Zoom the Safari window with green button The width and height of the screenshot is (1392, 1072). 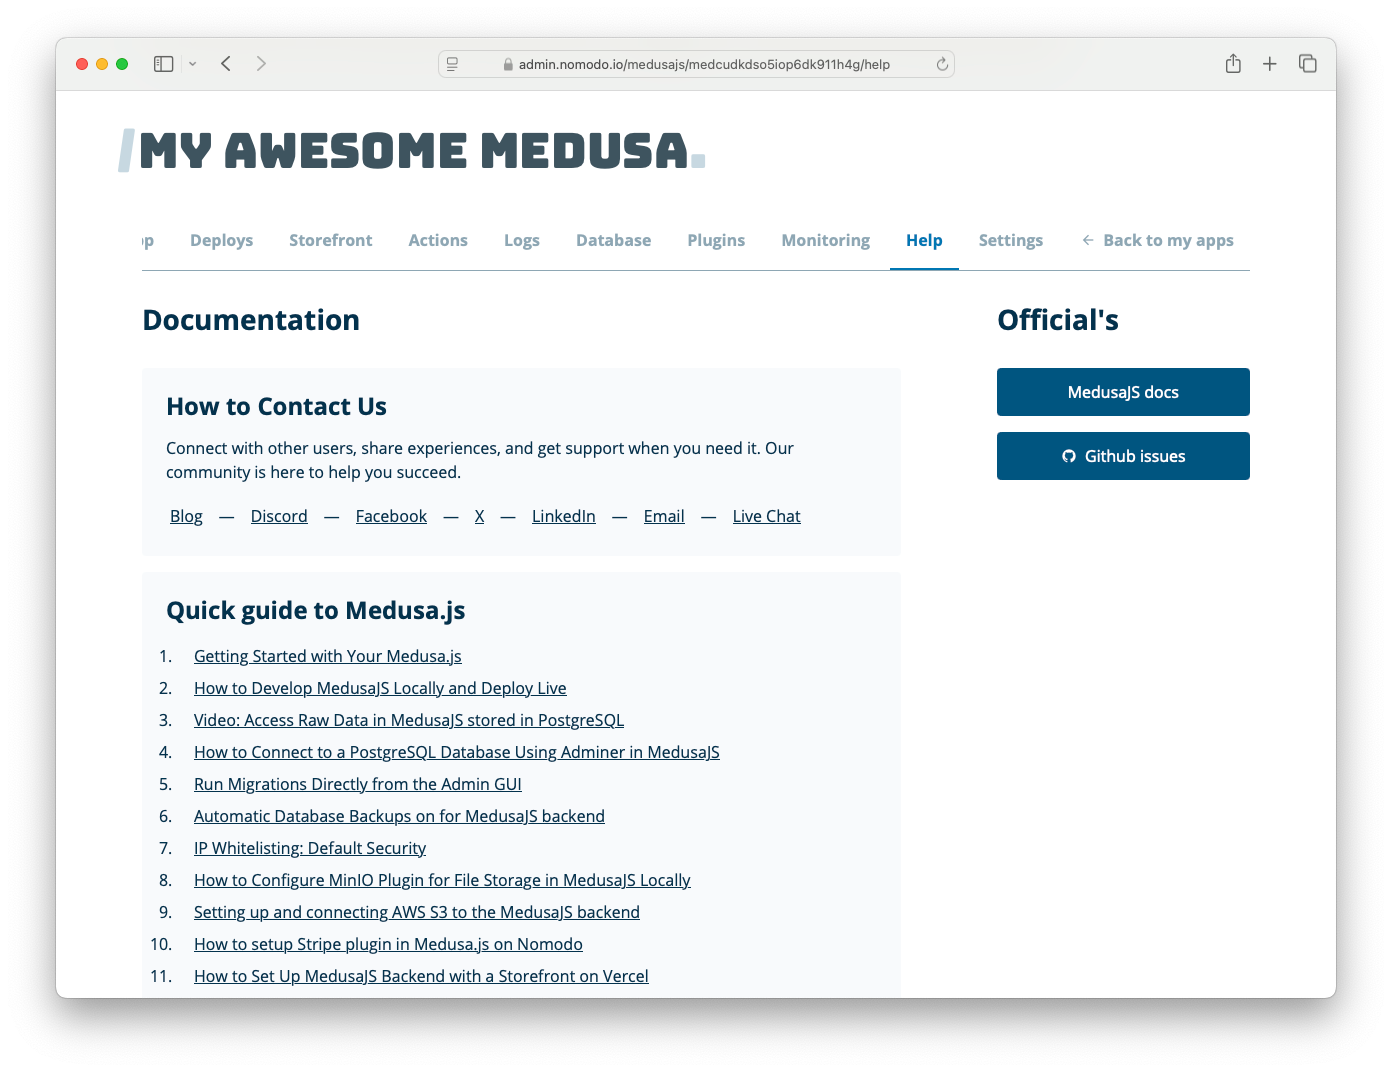(122, 64)
